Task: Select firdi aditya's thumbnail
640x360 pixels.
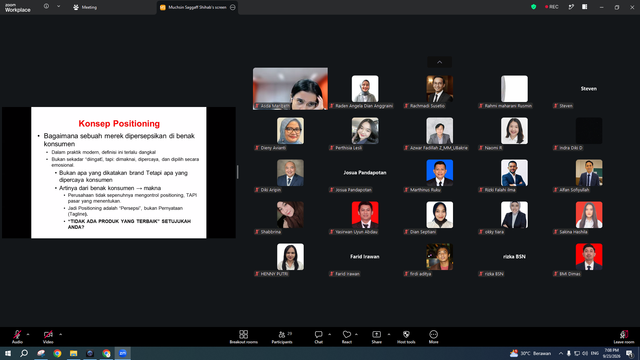Action: pyautogui.click(x=440, y=257)
